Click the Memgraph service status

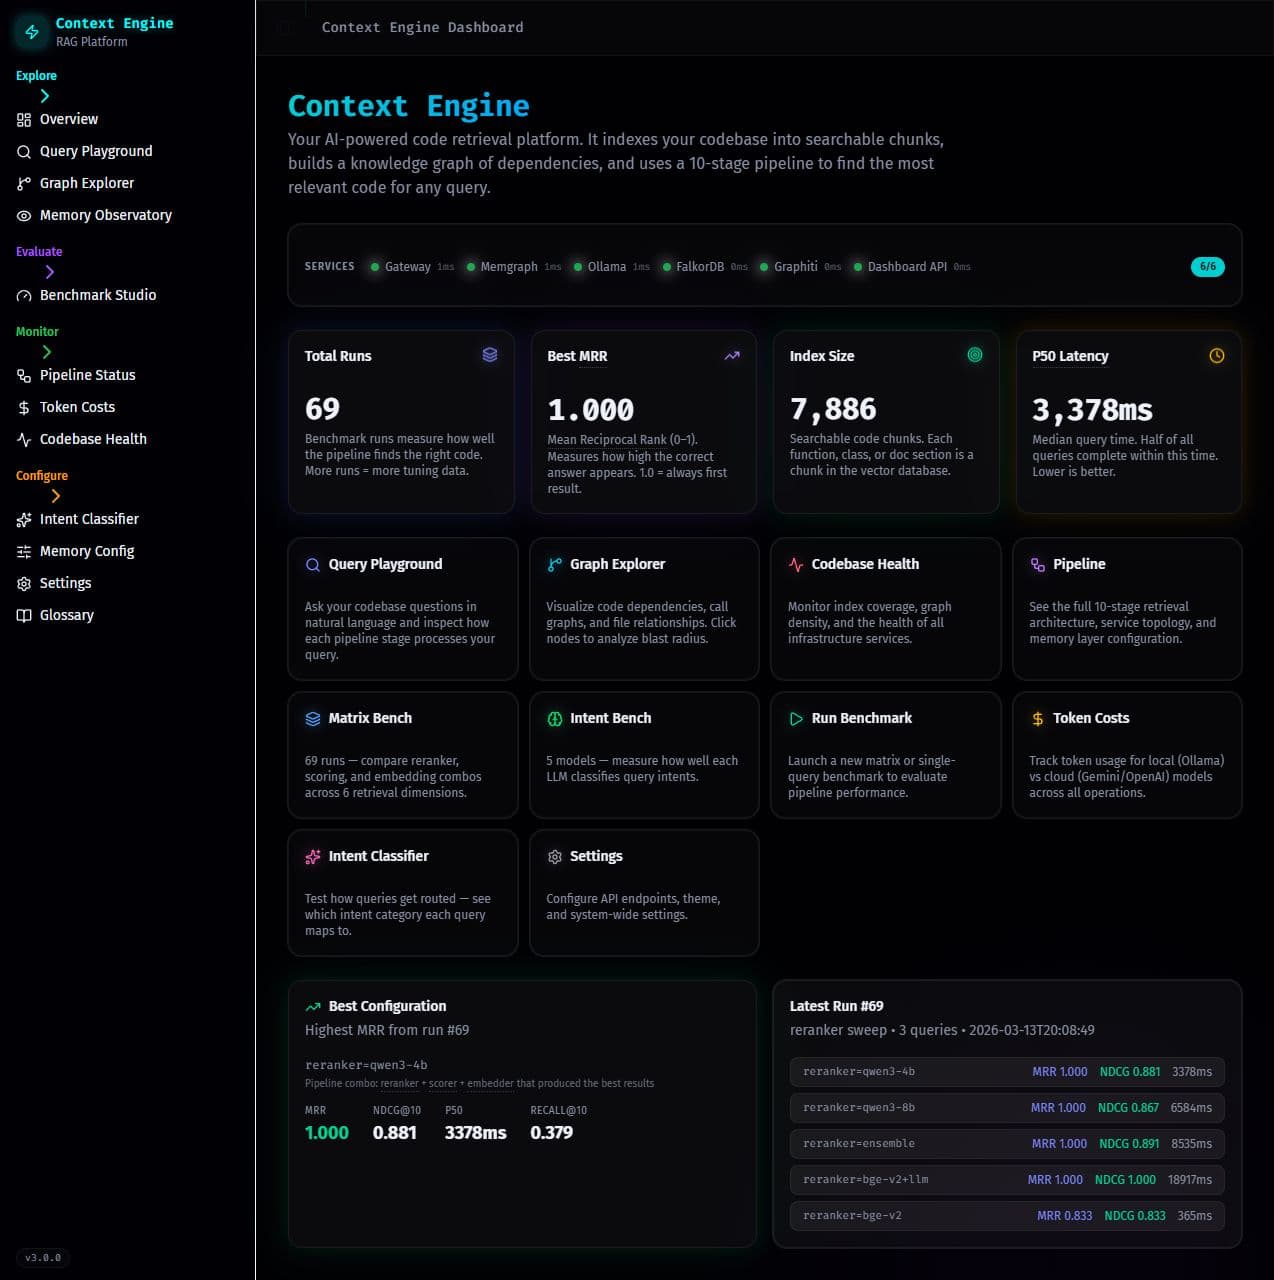tap(514, 267)
